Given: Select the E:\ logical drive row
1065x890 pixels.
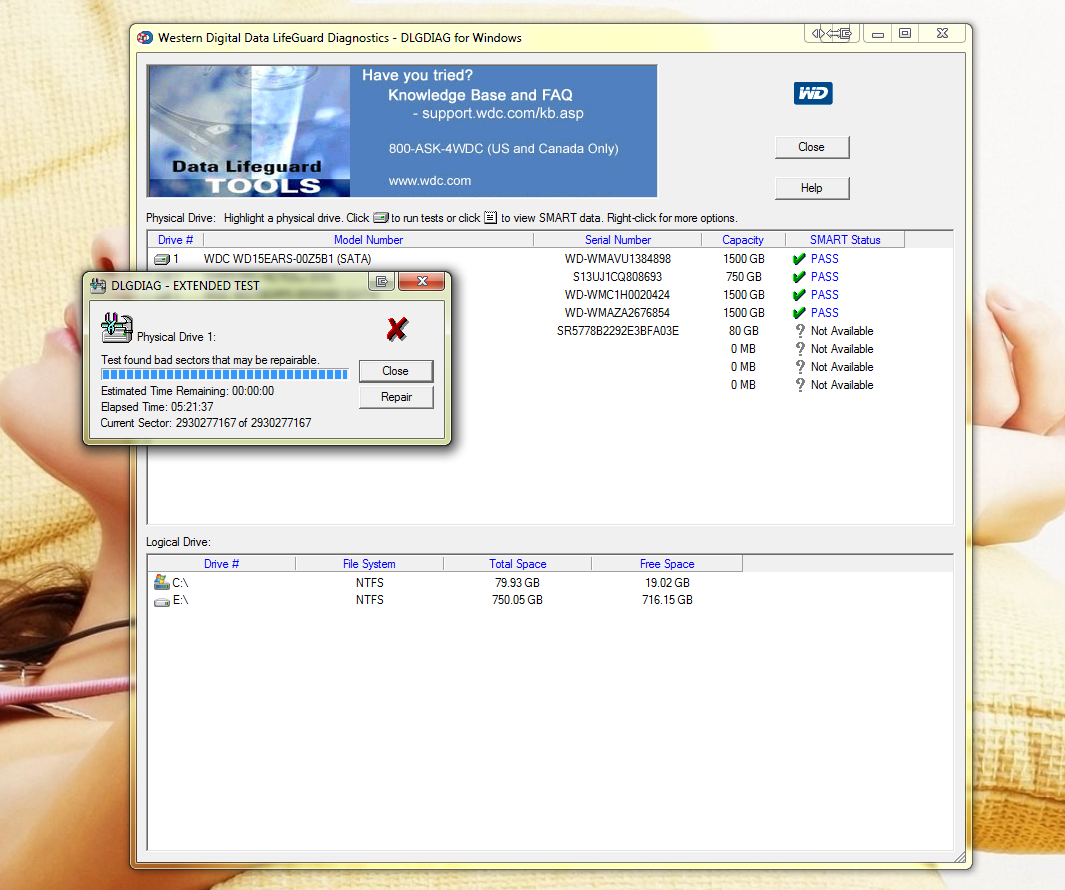Looking at the screenshot, I should (445, 600).
